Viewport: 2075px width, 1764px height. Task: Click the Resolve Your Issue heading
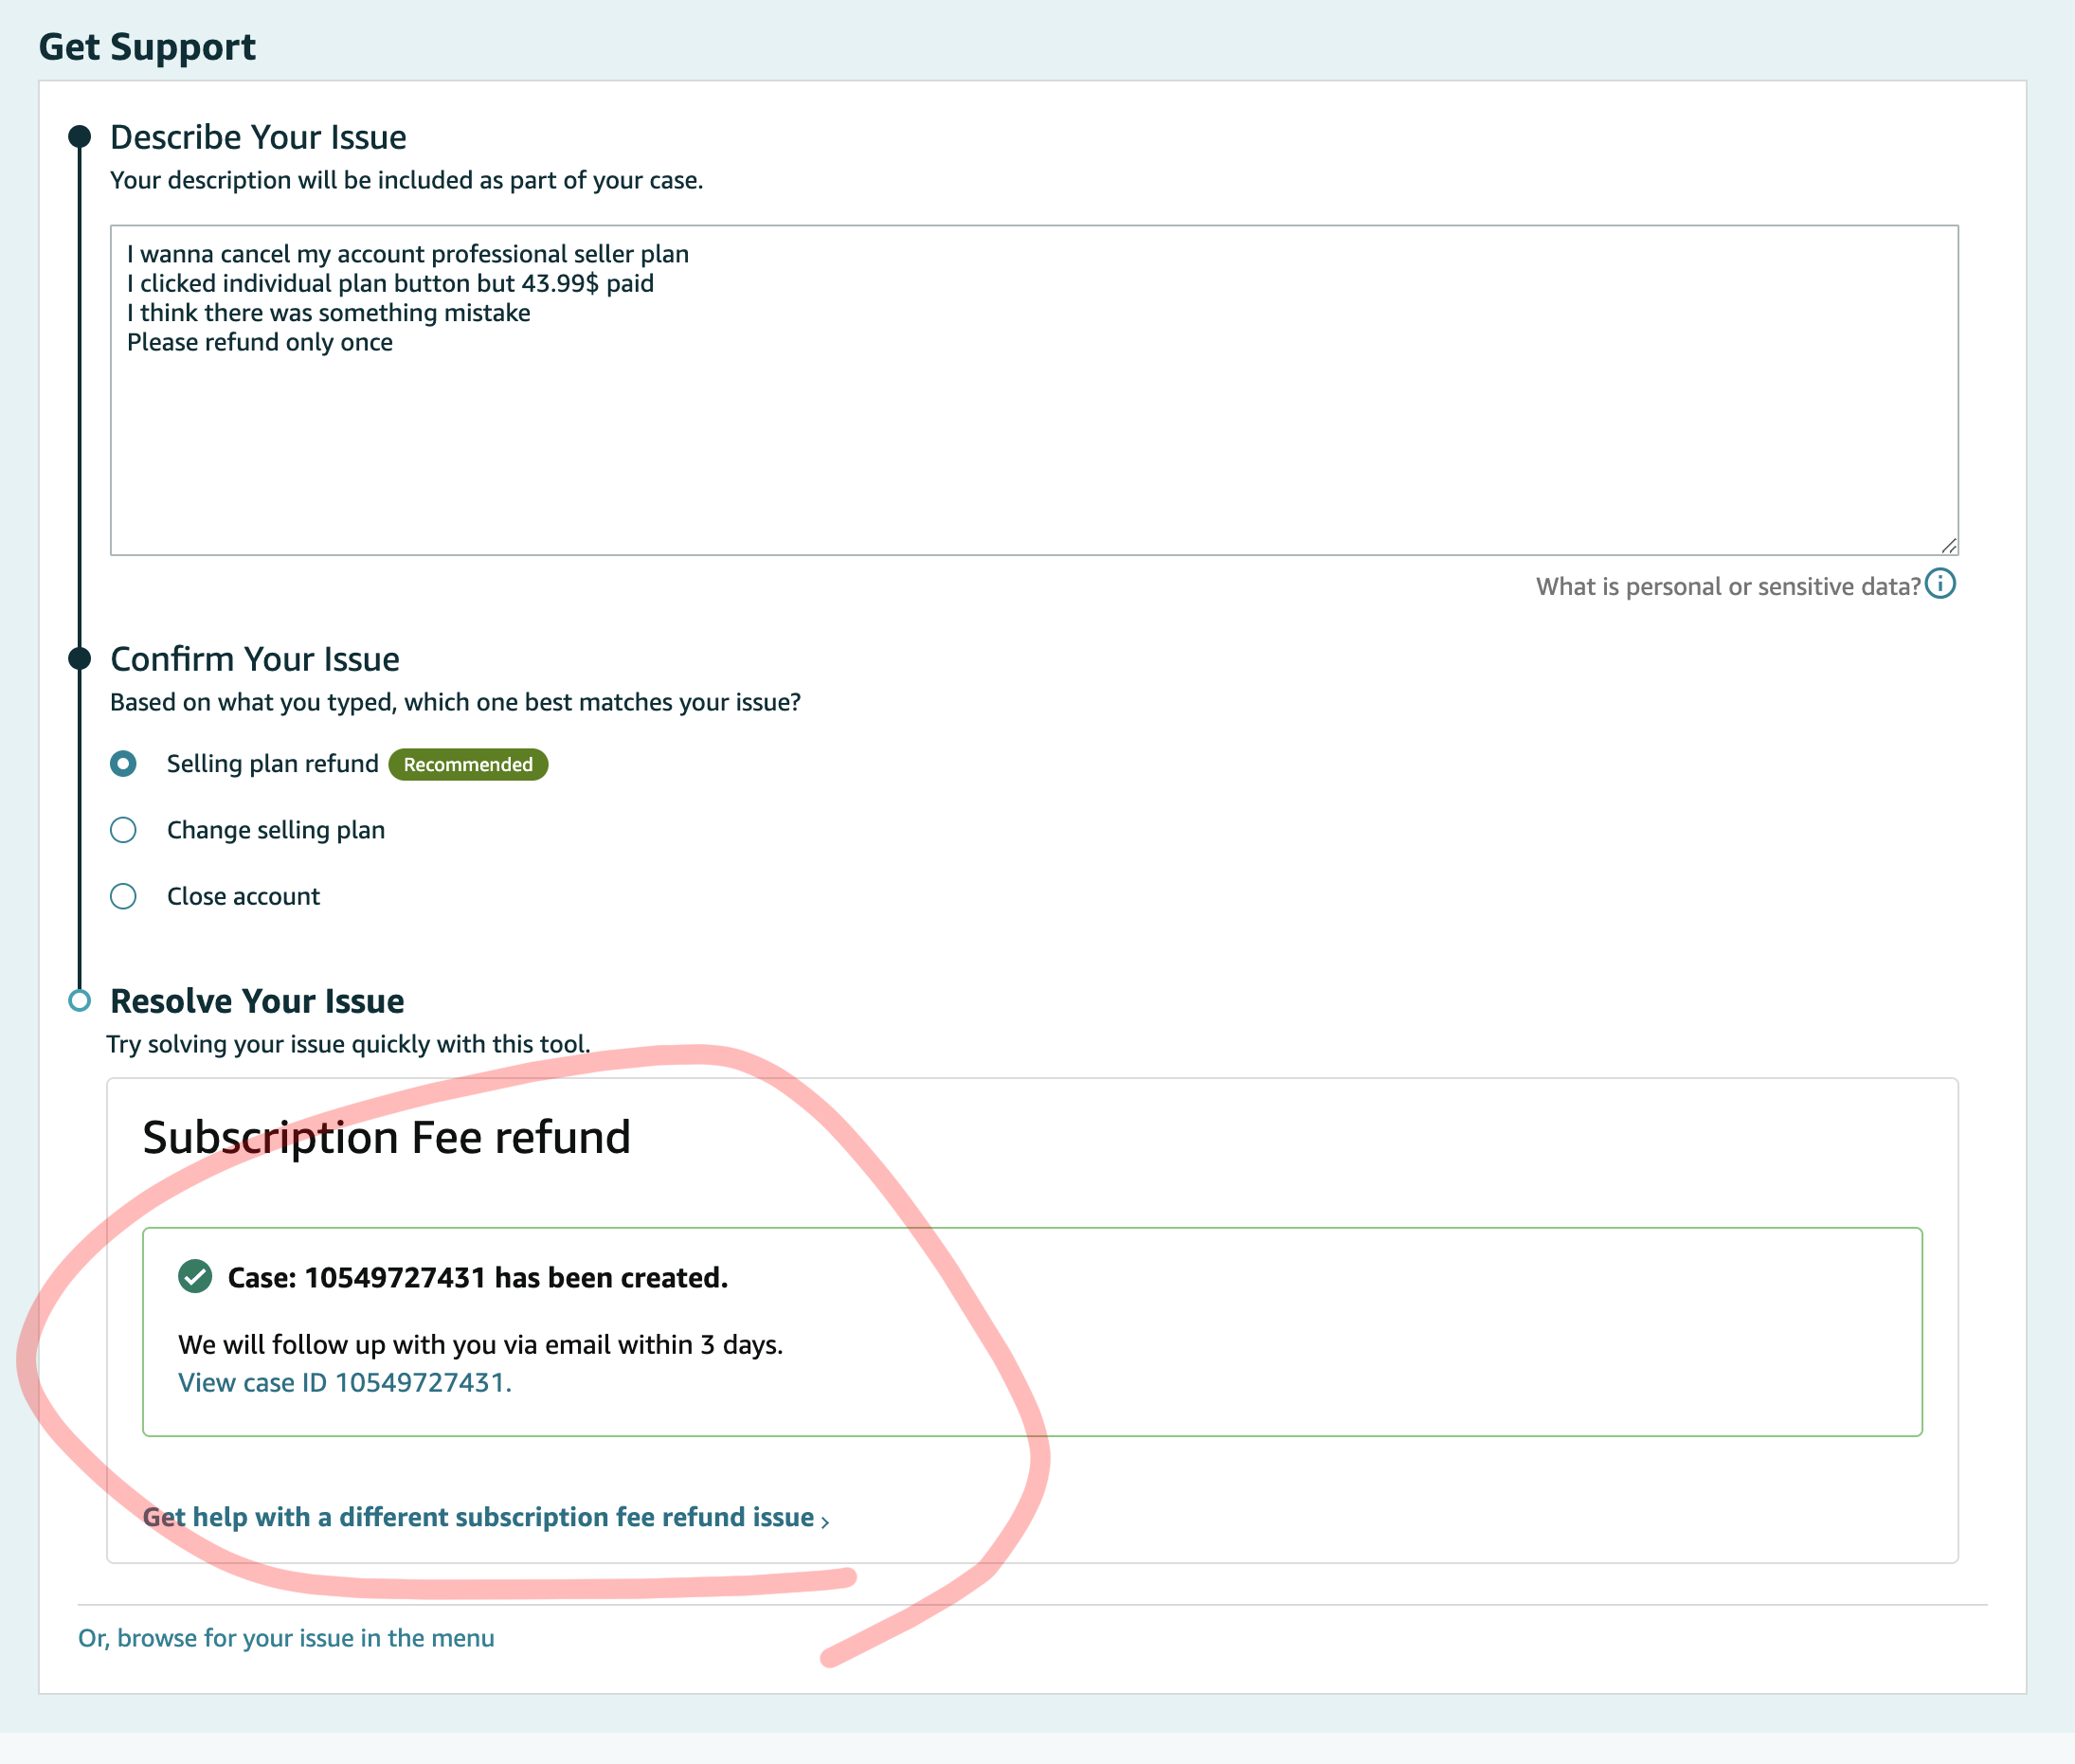coord(257,1001)
